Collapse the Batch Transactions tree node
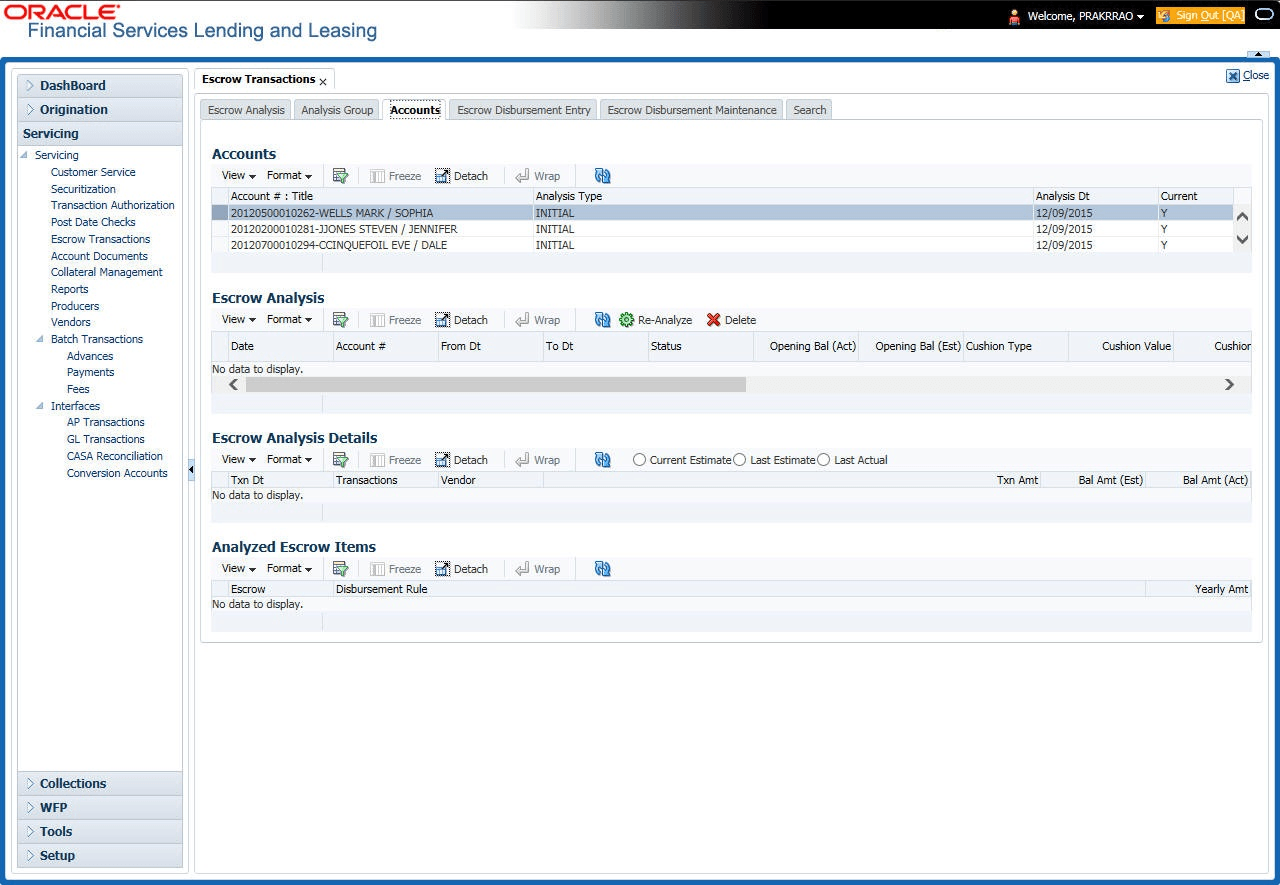The image size is (1280, 885). pos(40,339)
